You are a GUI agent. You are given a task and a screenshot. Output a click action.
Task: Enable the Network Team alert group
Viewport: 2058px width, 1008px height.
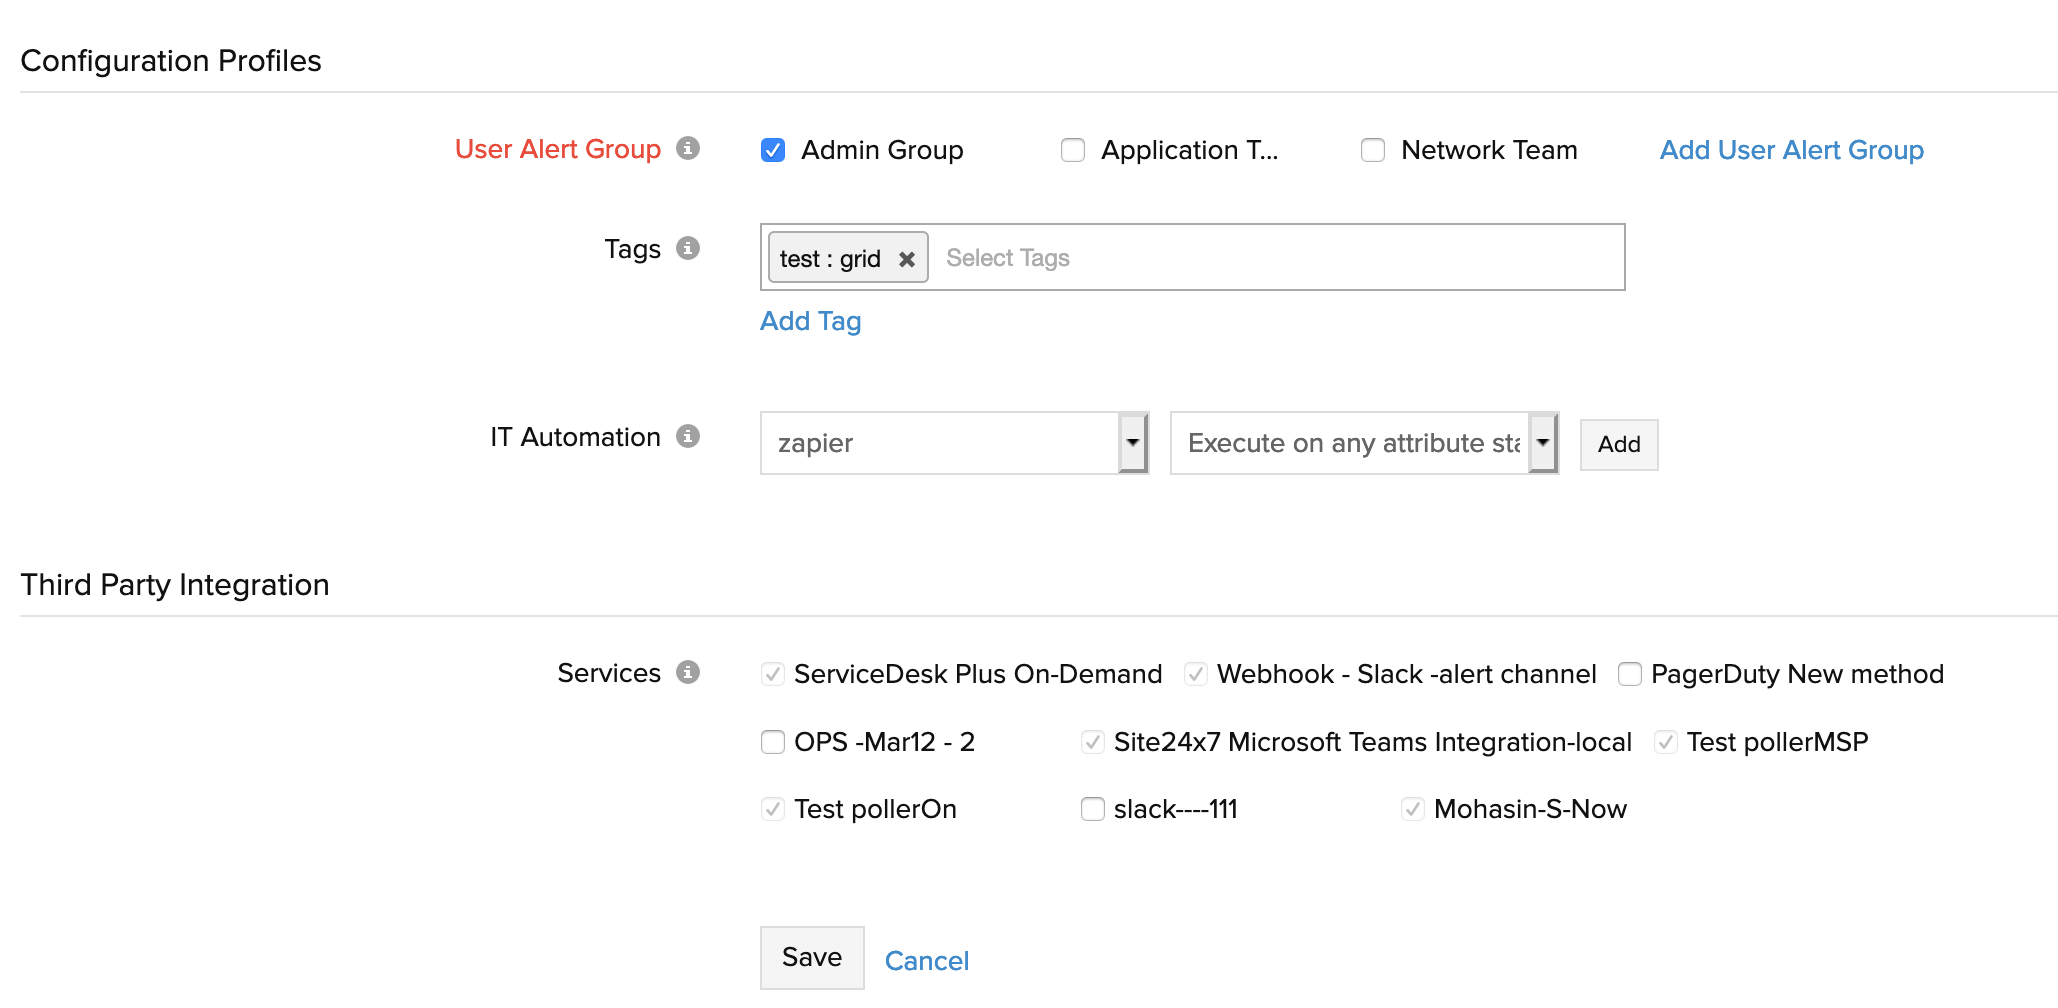pos(1373,150)
